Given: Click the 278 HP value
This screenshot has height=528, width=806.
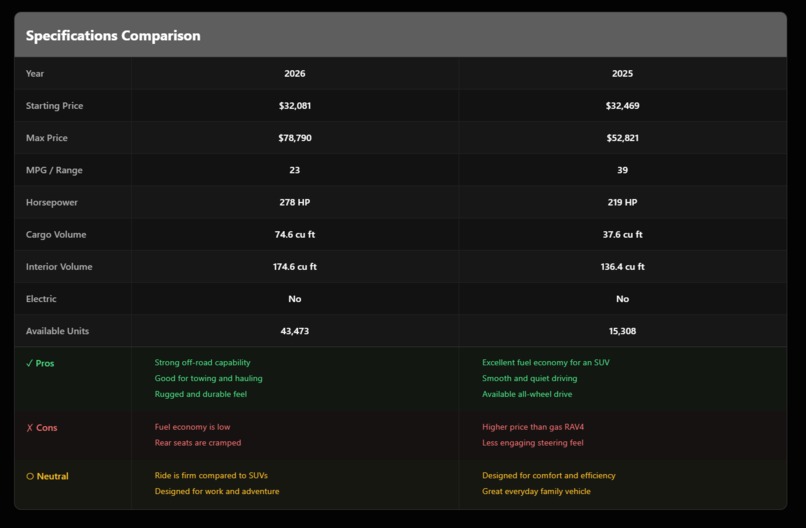Looking at the screenshot, I should [295, 203].
